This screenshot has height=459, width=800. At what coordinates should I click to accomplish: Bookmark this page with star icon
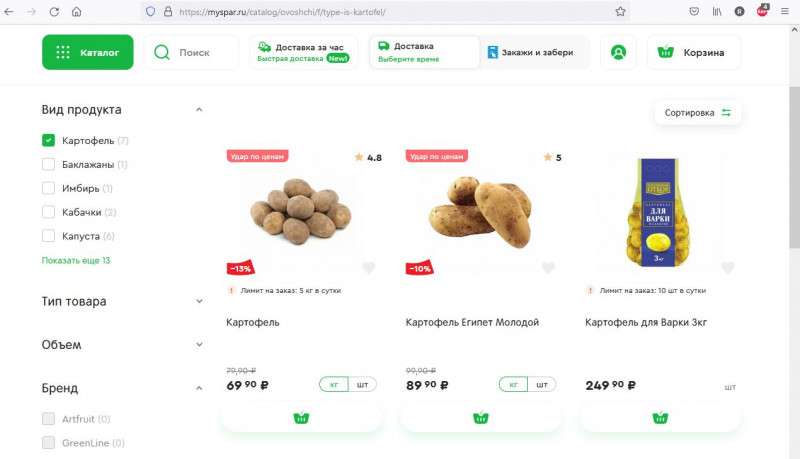click(620, 11)
